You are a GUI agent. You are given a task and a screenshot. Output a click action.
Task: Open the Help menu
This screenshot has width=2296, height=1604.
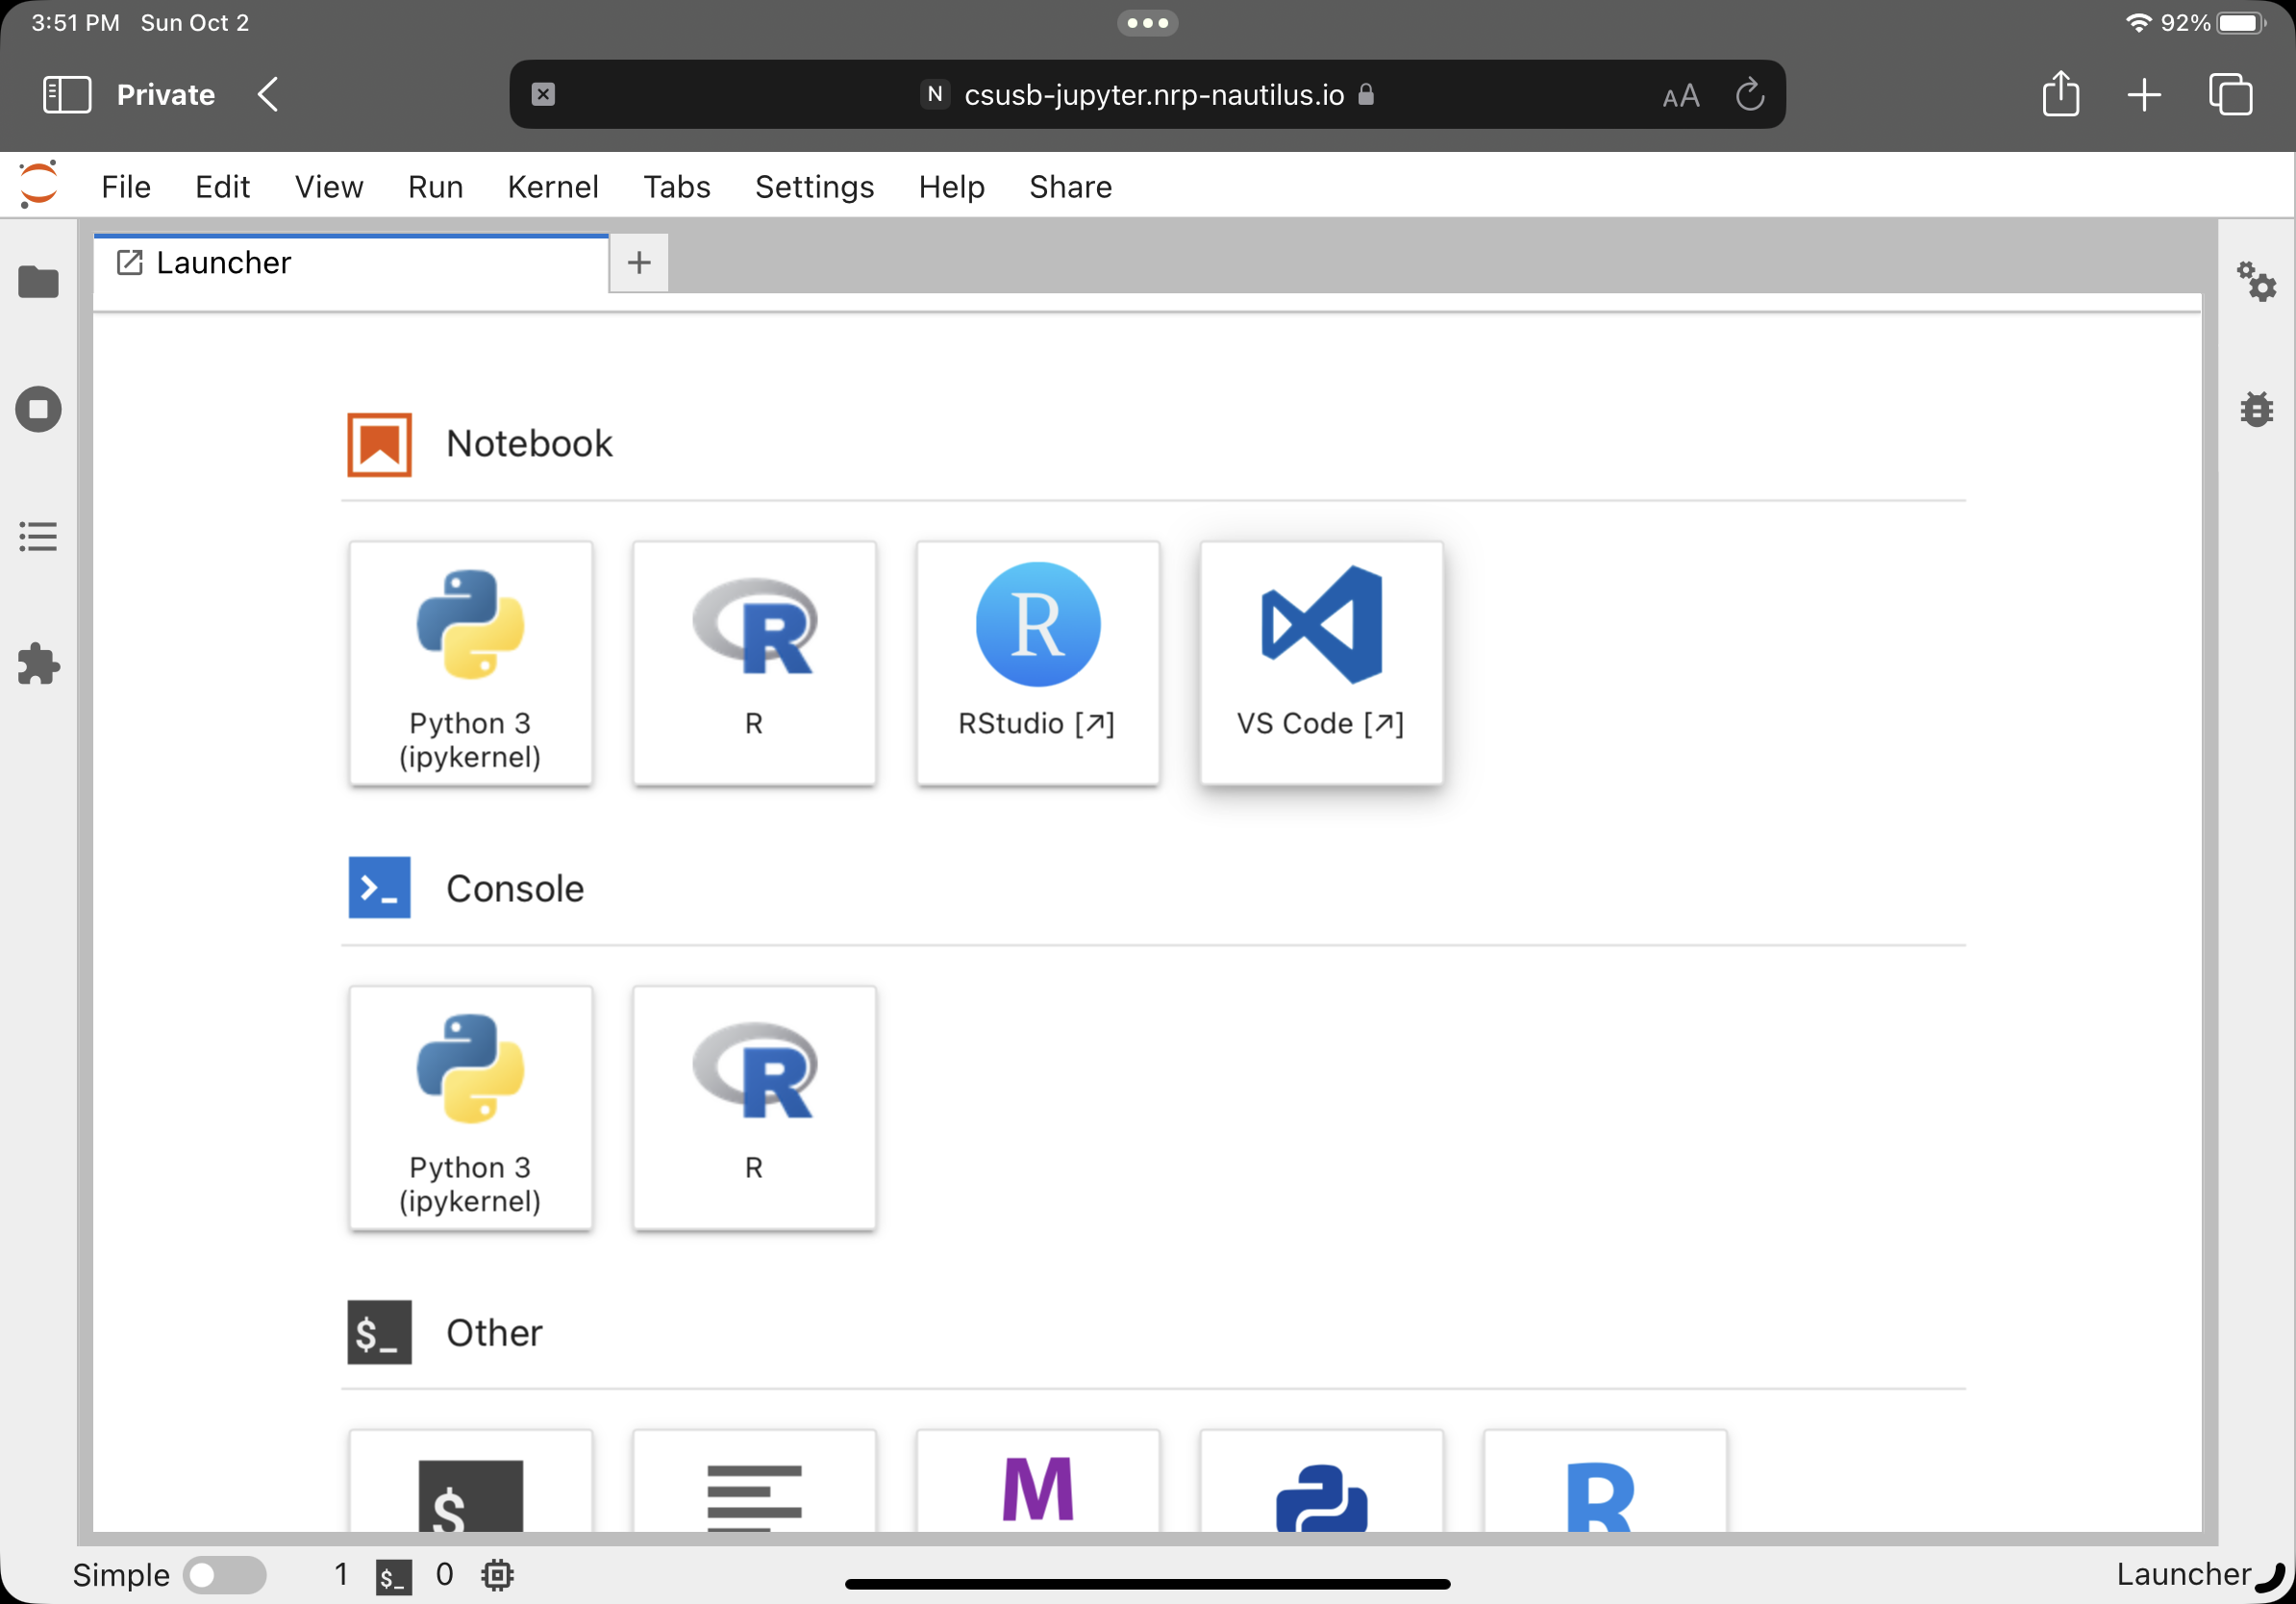952,186
